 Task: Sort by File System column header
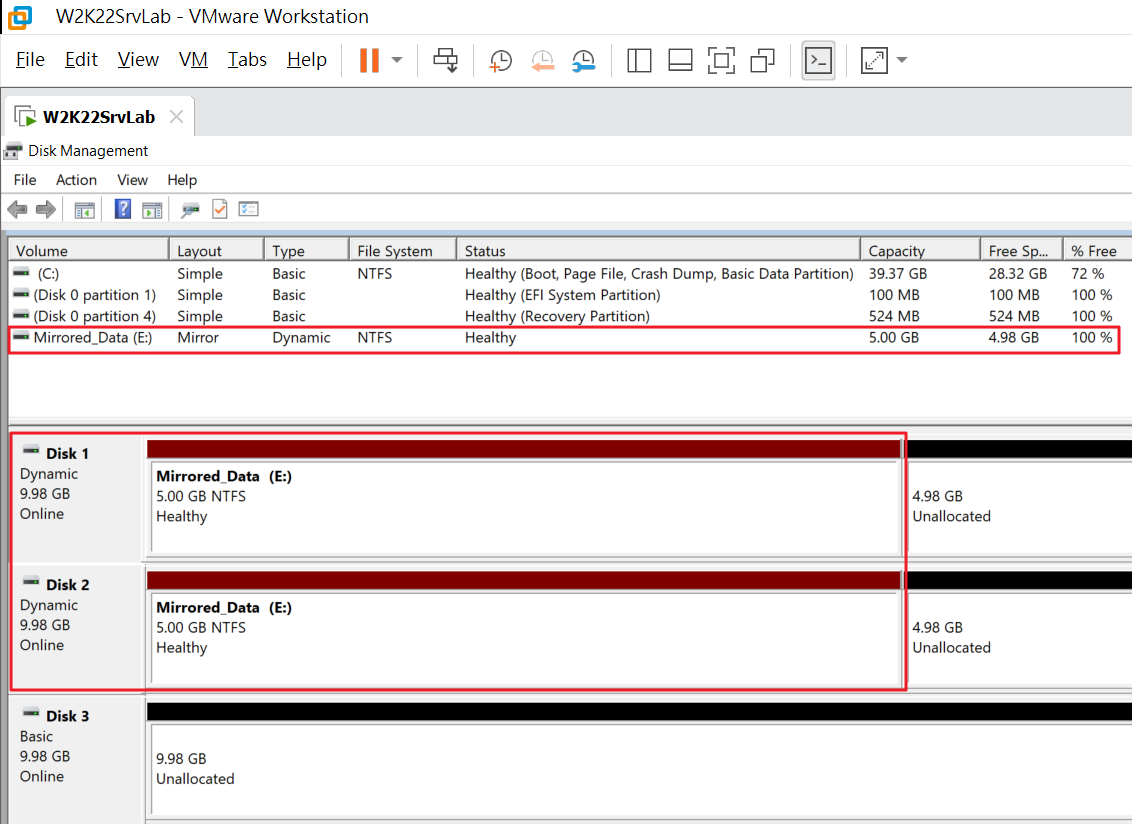pos(403,251)
